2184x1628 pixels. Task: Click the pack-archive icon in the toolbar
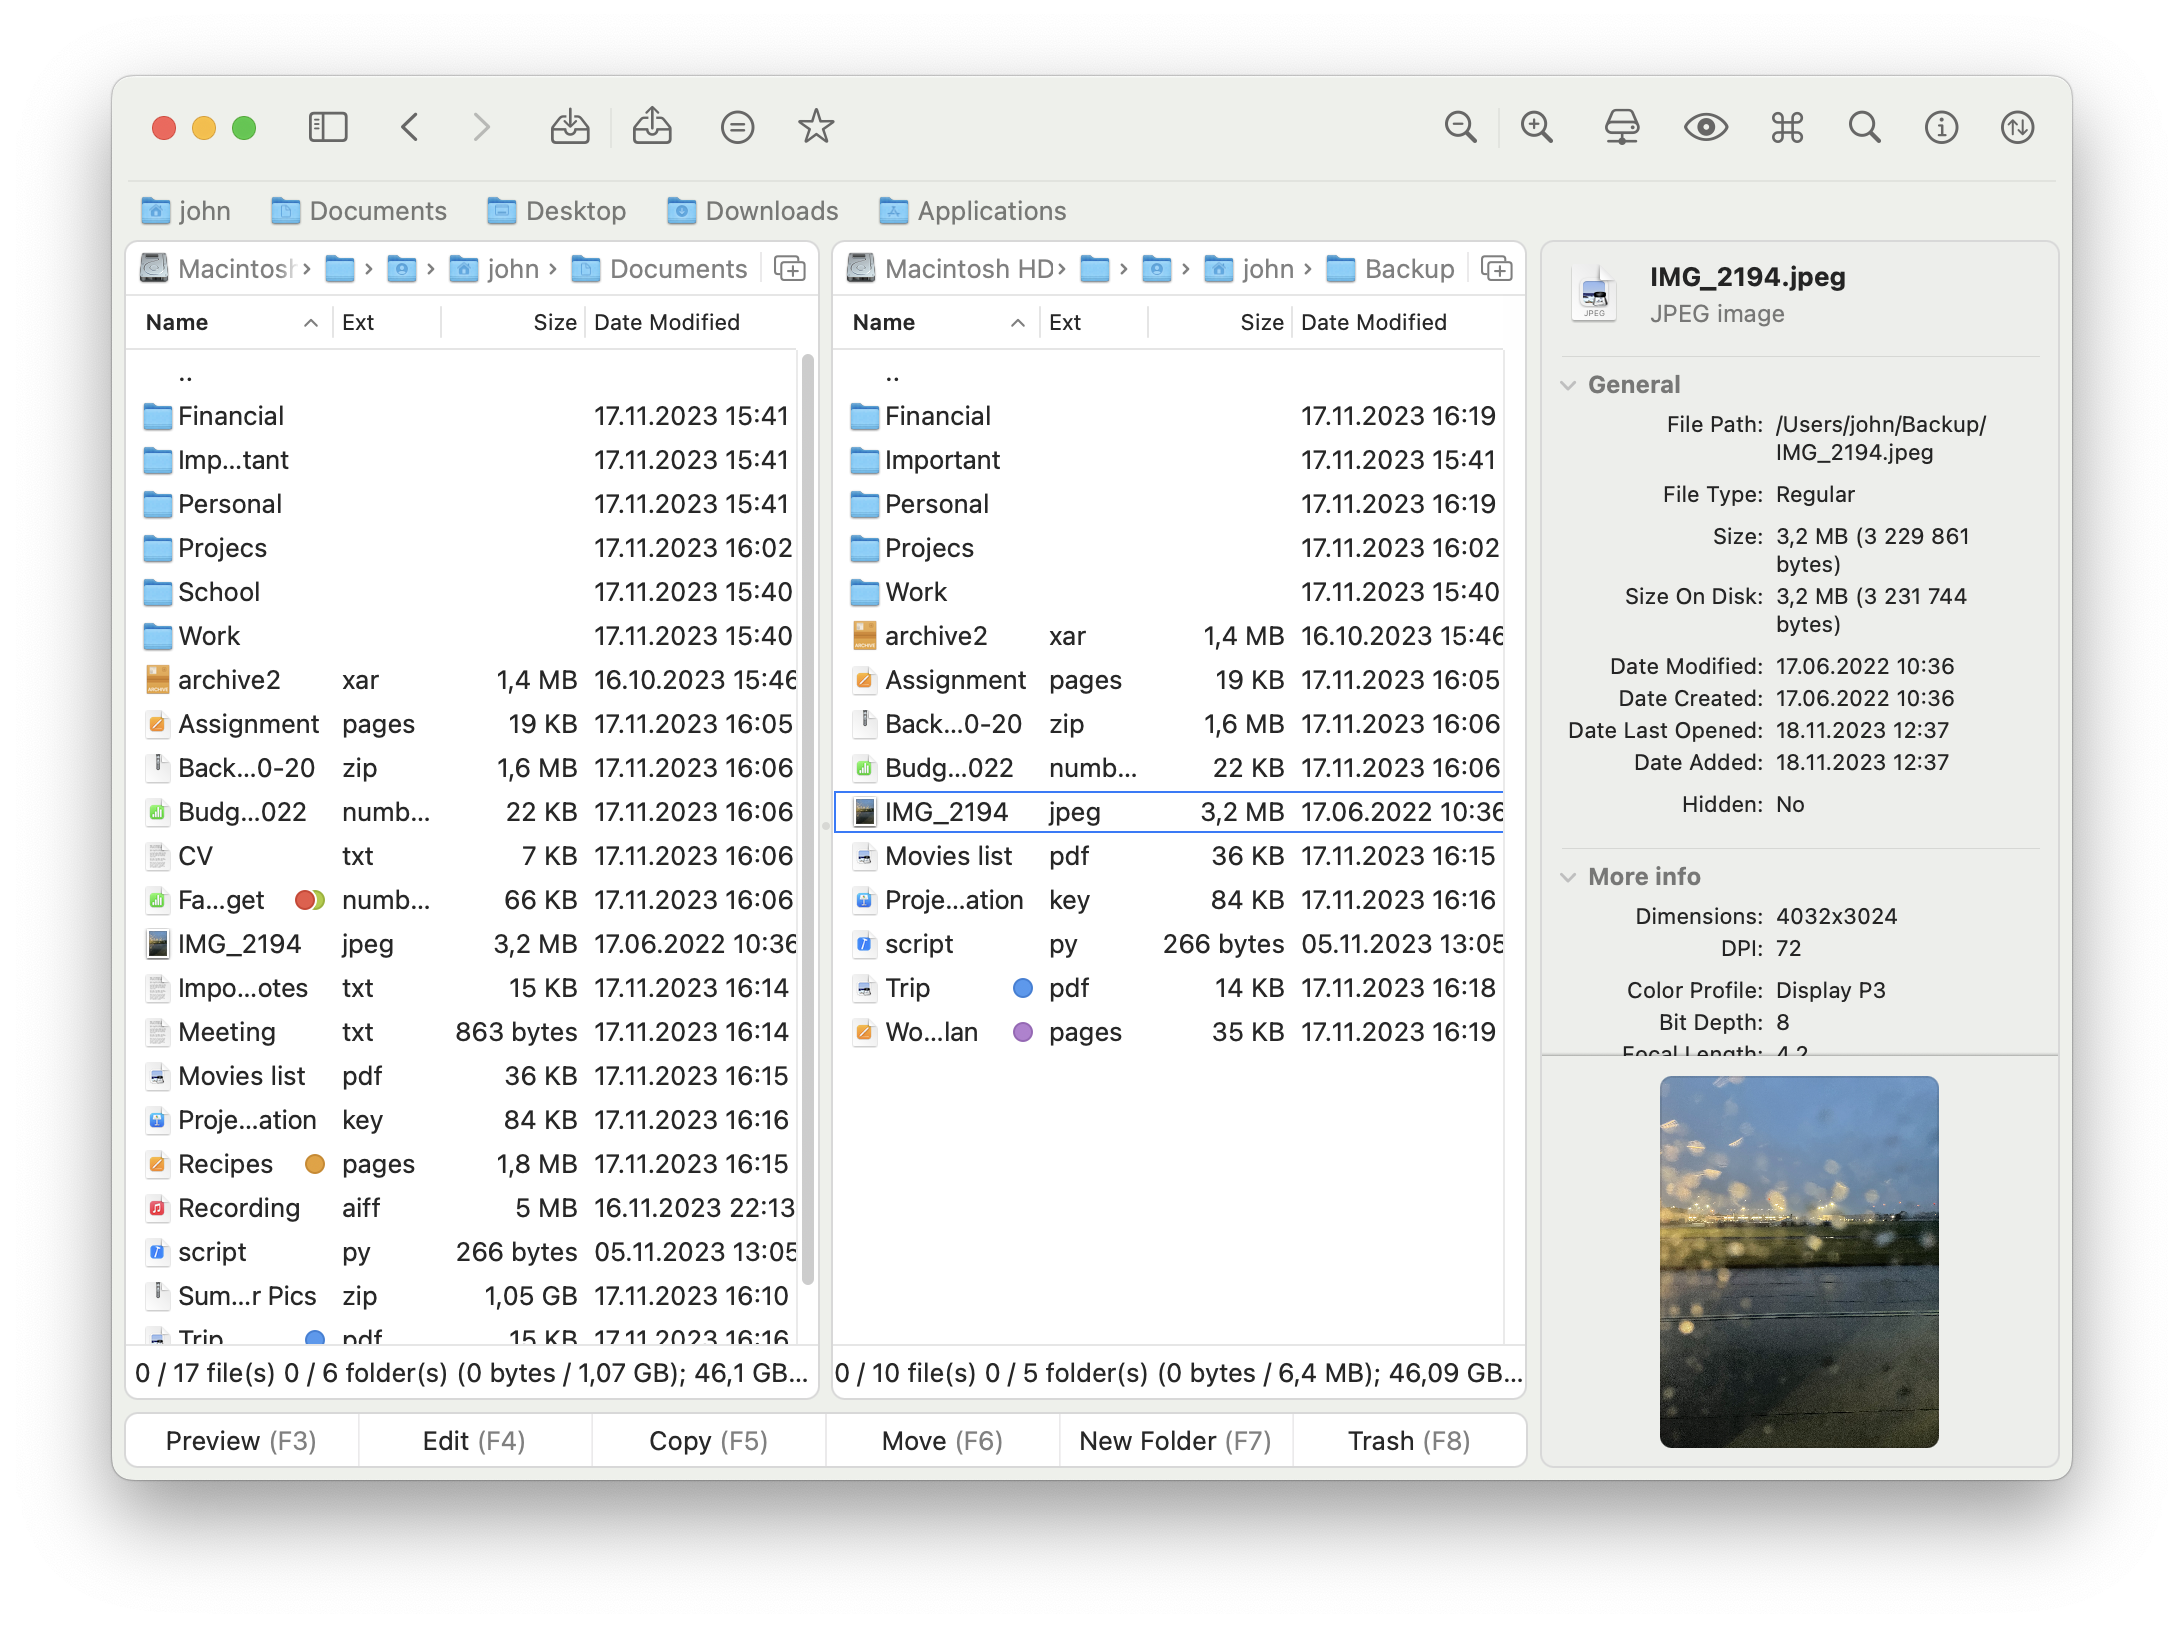click(x=570, y=127)
